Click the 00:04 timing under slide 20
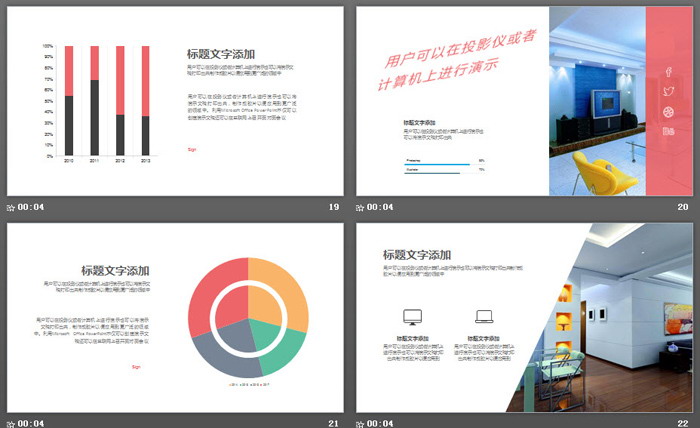The width and height of the screenshot is (700, 428). [x=380, y=207]
